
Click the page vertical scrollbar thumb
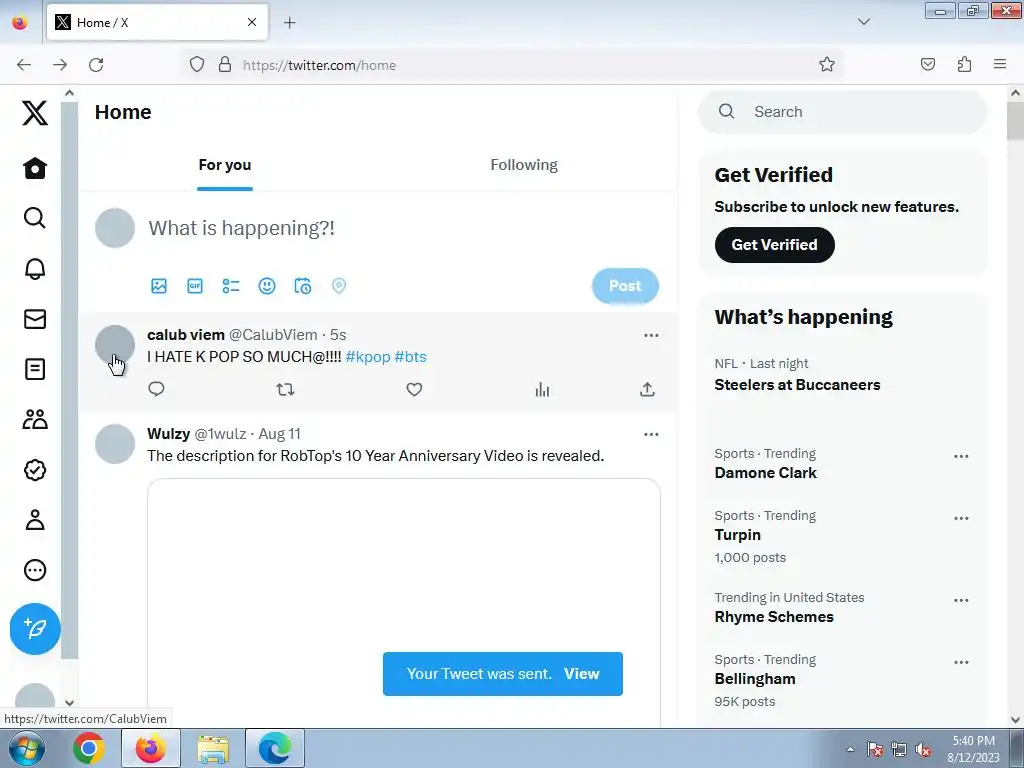click(x=1015, y=121)
